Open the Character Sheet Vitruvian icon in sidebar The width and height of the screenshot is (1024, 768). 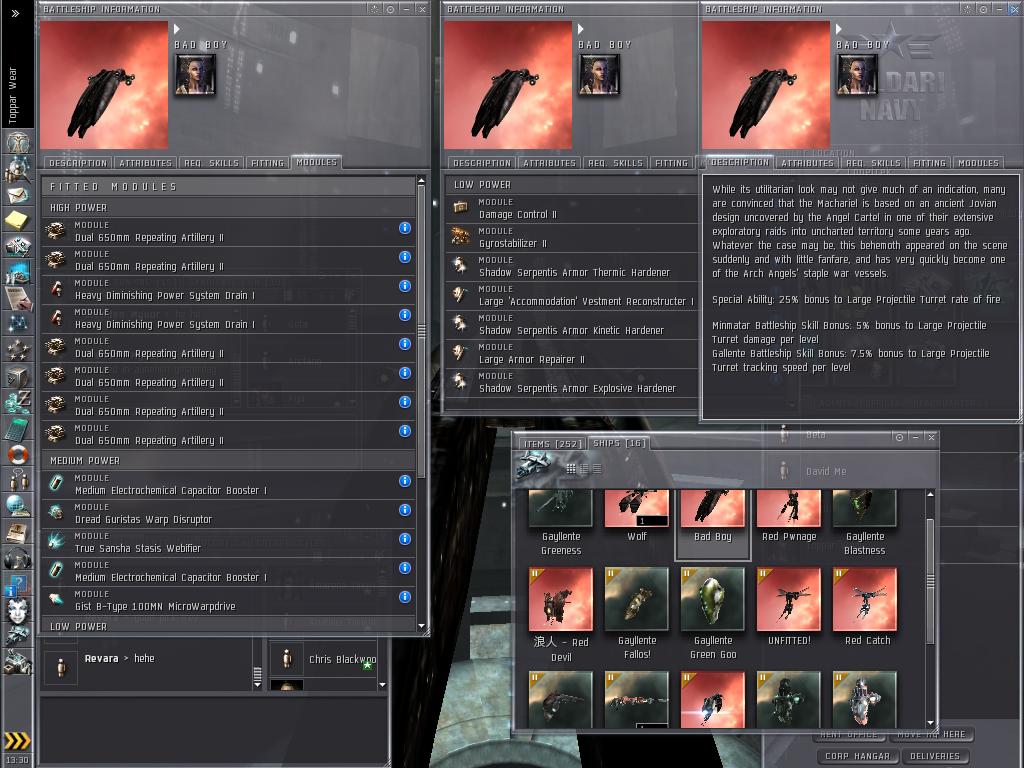click(x=18, y=141)
